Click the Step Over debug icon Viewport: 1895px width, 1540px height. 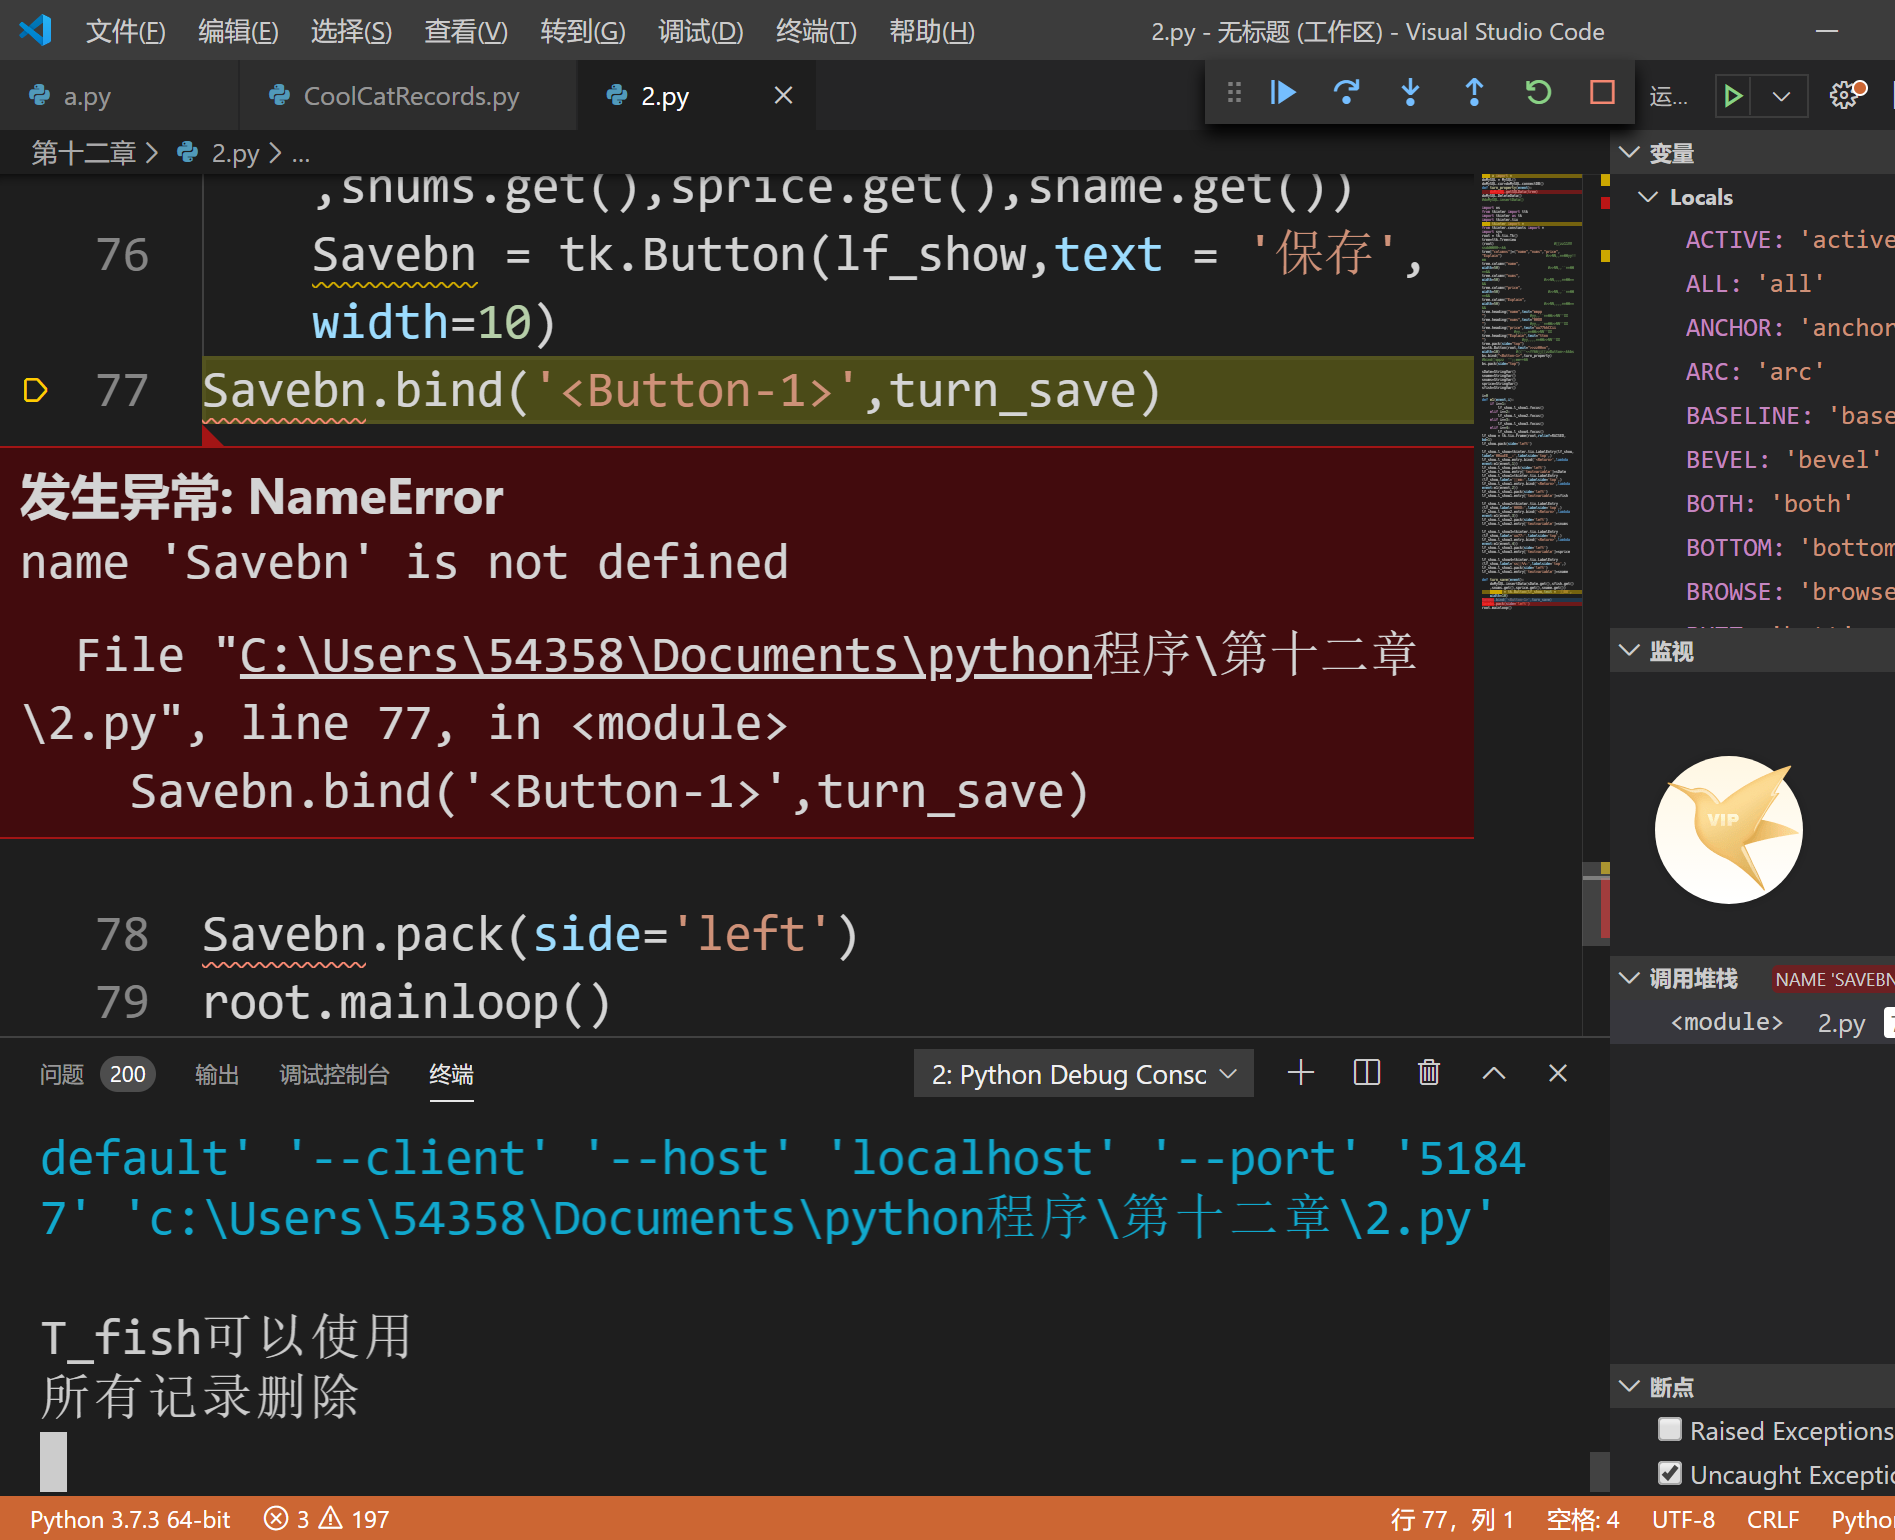click(x=1346, y=93)
